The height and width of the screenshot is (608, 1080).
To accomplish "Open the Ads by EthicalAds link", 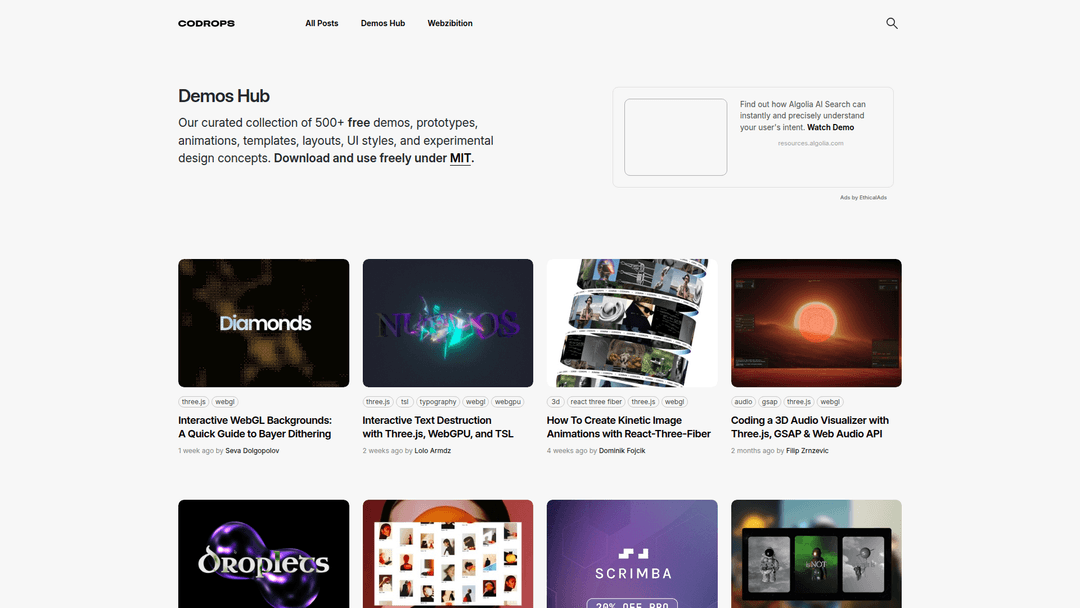I will click(863, 198).
